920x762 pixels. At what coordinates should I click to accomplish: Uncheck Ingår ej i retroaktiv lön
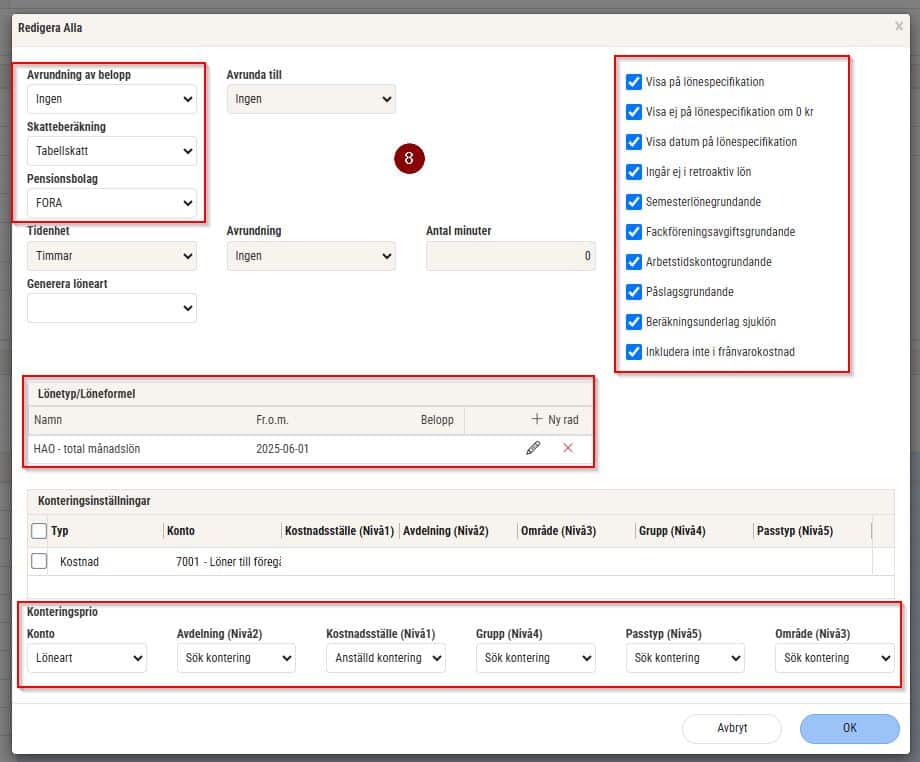pos(634,171)
